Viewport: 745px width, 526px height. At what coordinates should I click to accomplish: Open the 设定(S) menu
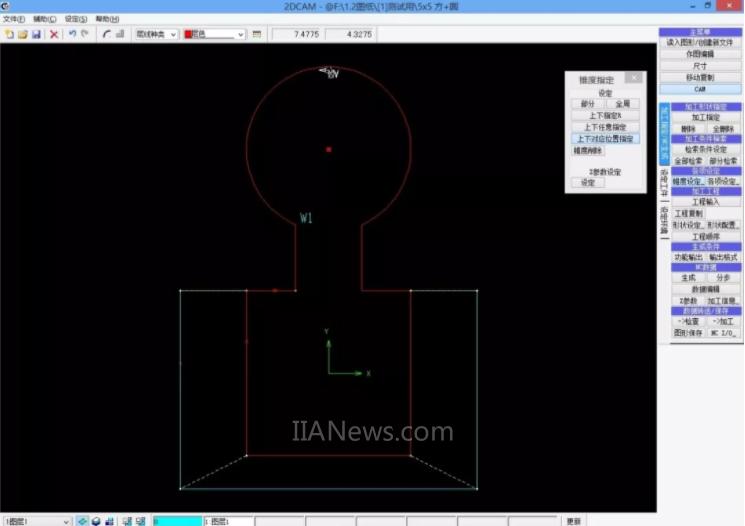click(75, 19)
